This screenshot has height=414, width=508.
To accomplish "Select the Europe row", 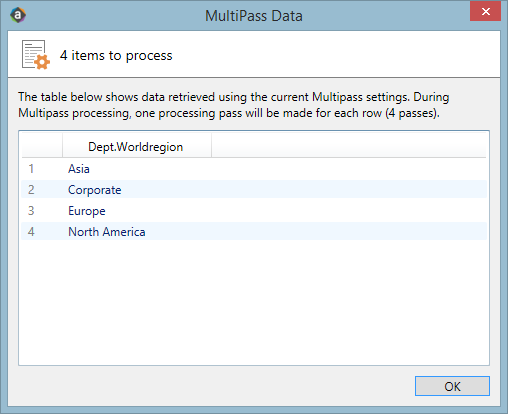I will click(254, 210).
